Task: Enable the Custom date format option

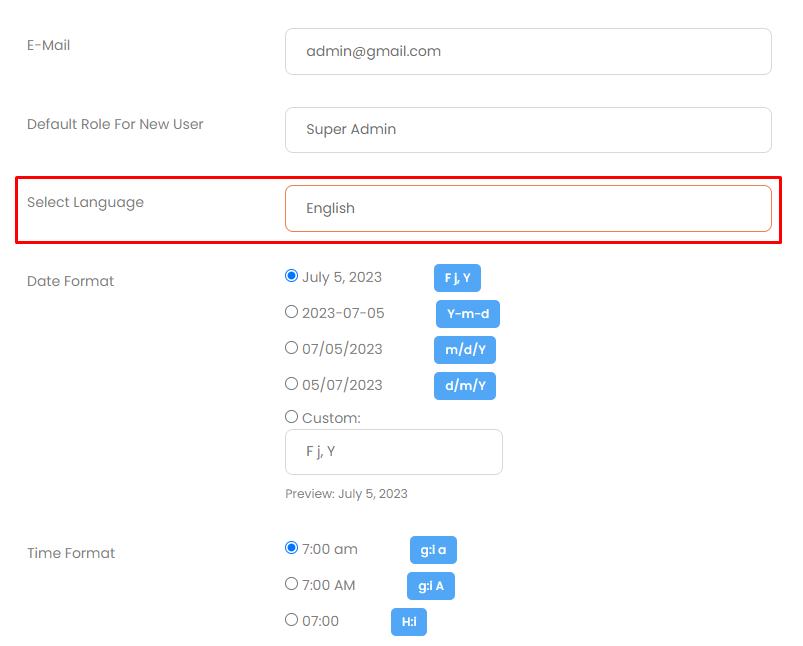Action: click(292, 417)
